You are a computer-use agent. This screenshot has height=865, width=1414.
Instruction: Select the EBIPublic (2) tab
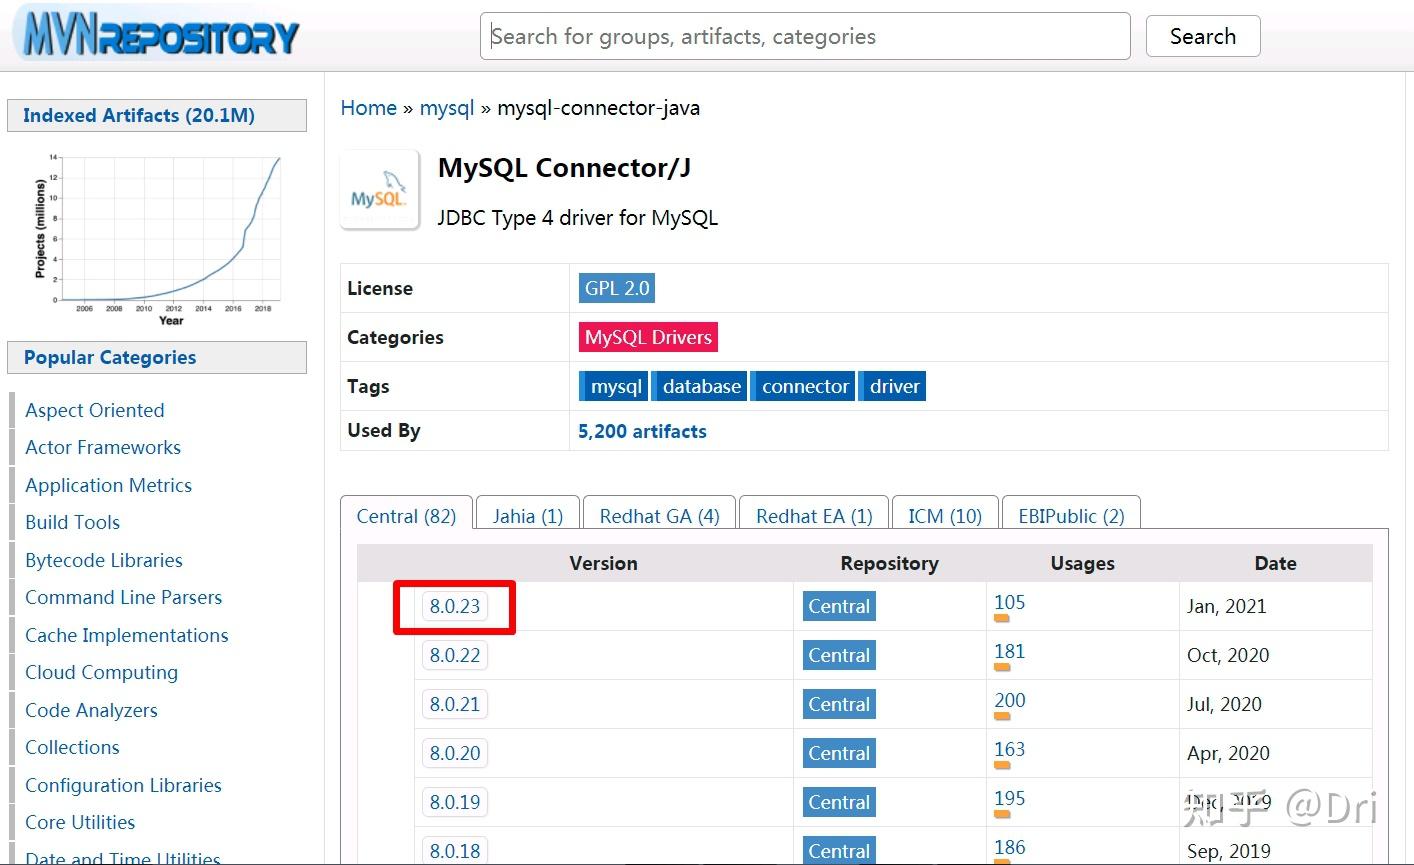tap(1071, 515)
